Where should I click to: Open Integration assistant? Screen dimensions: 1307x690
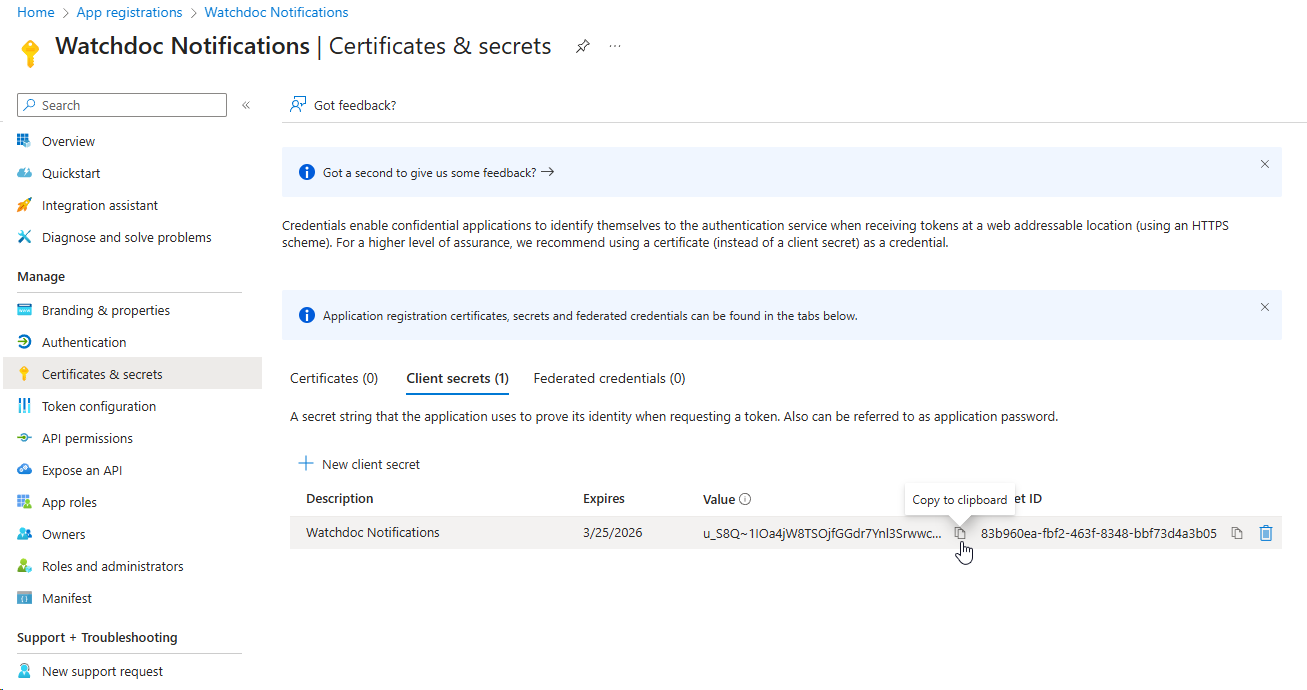click(100, 205)
